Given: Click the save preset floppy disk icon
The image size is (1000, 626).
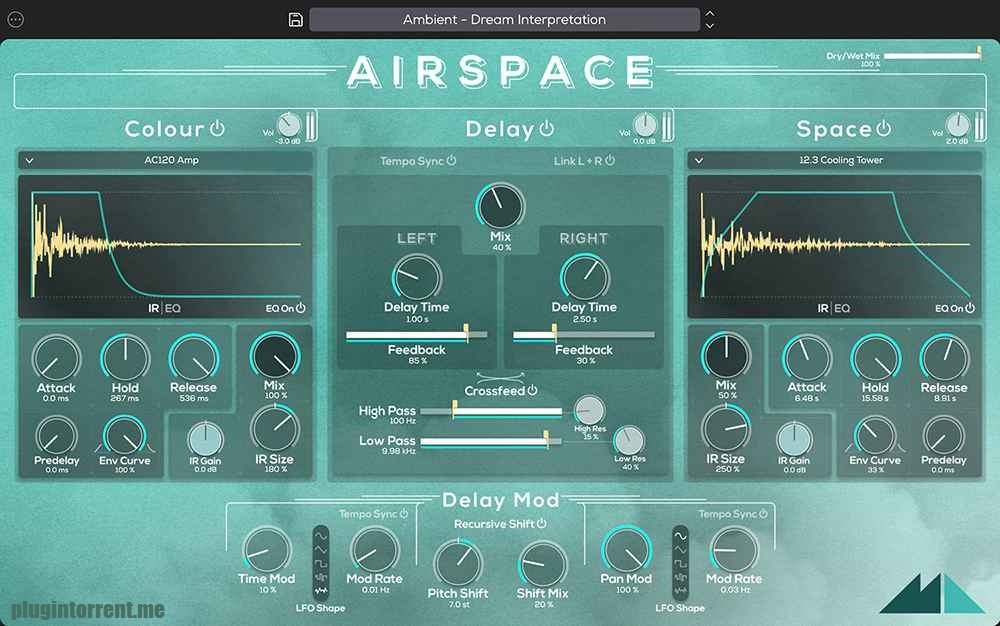Looking at the screenshot, I should pyautogui.click(x=295, y=19).
